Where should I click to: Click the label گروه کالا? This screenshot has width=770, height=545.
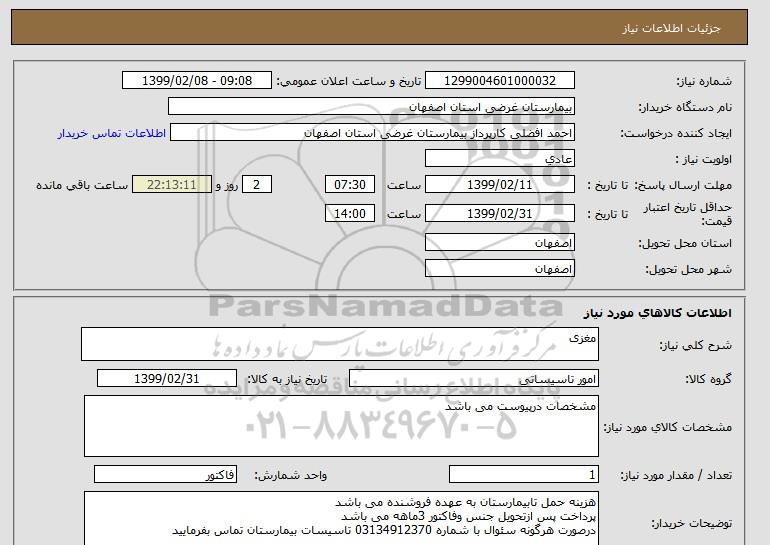(x=708, y=379)
